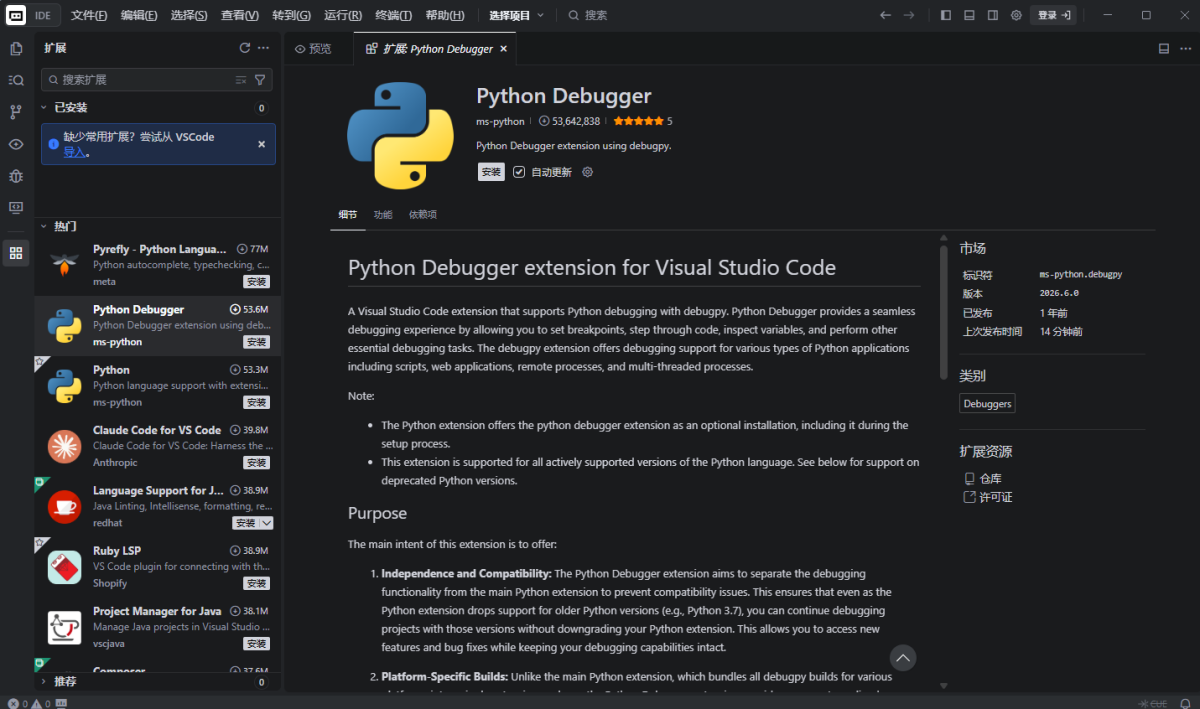Viewport: 1200px width, 709px height.
Task: Open the Selection menu
Action: pos(189,15)
